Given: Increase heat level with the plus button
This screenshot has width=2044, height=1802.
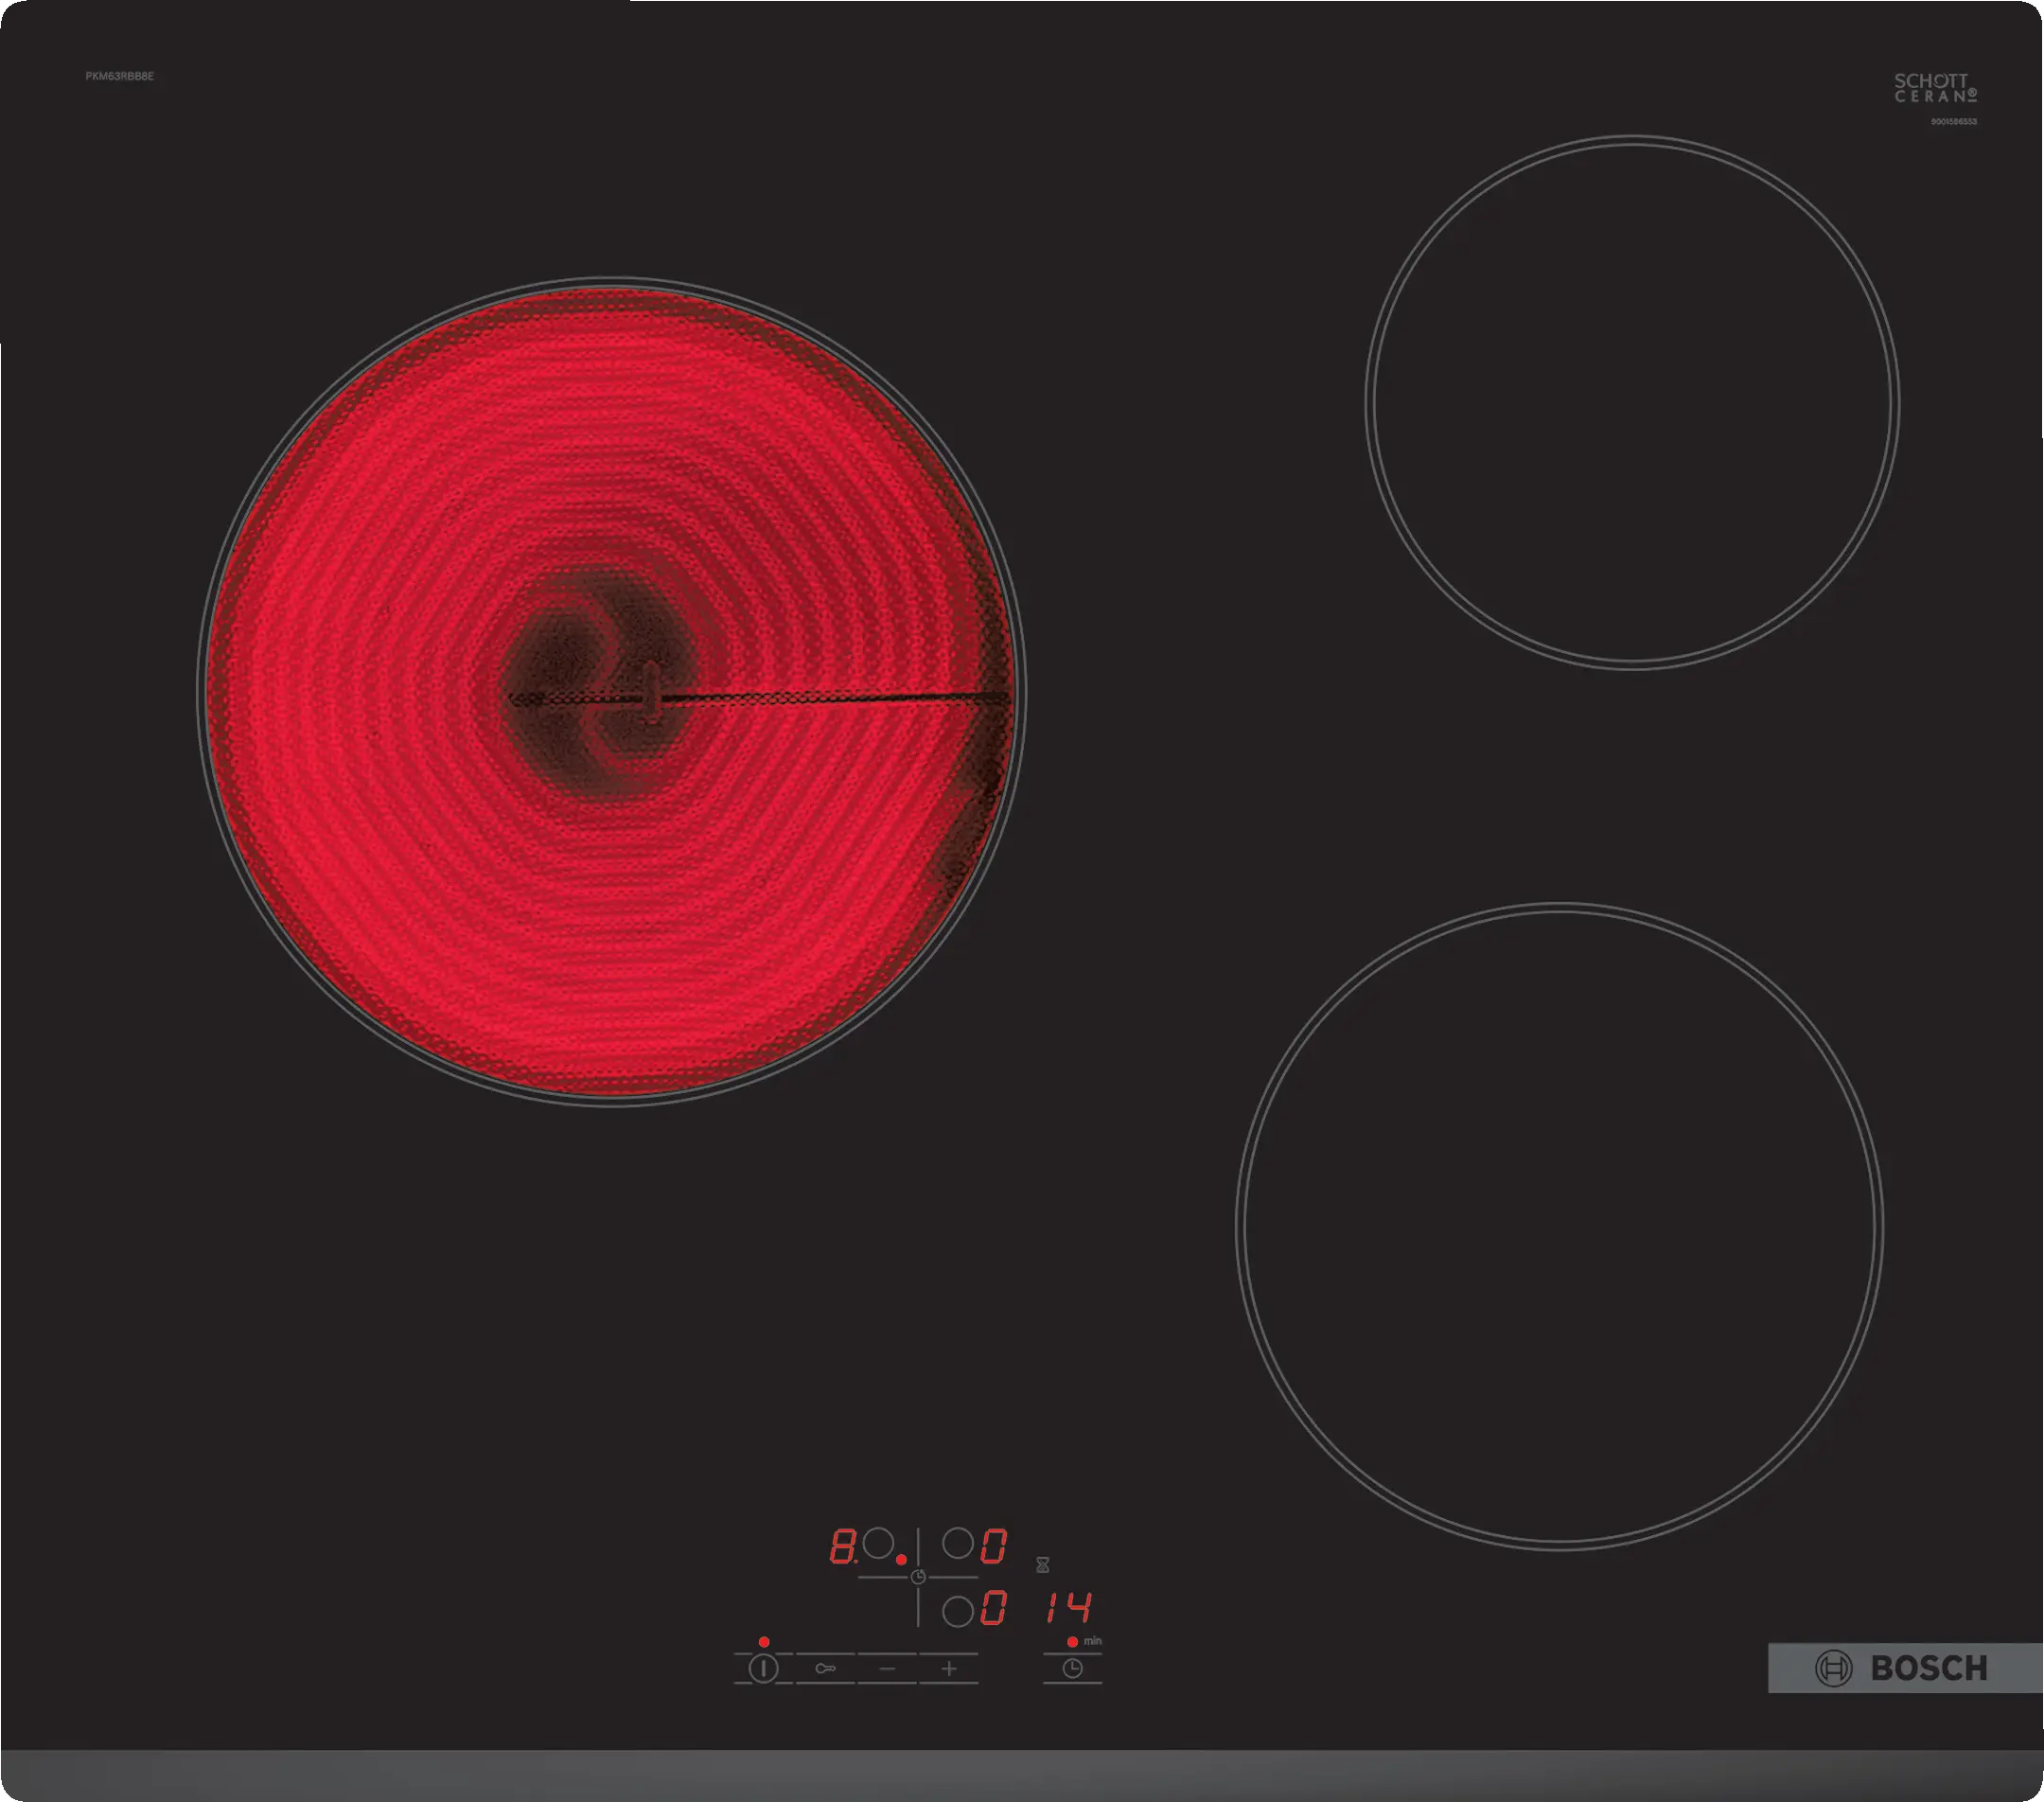Looking at the screenshot, I should pos(949,1668).
